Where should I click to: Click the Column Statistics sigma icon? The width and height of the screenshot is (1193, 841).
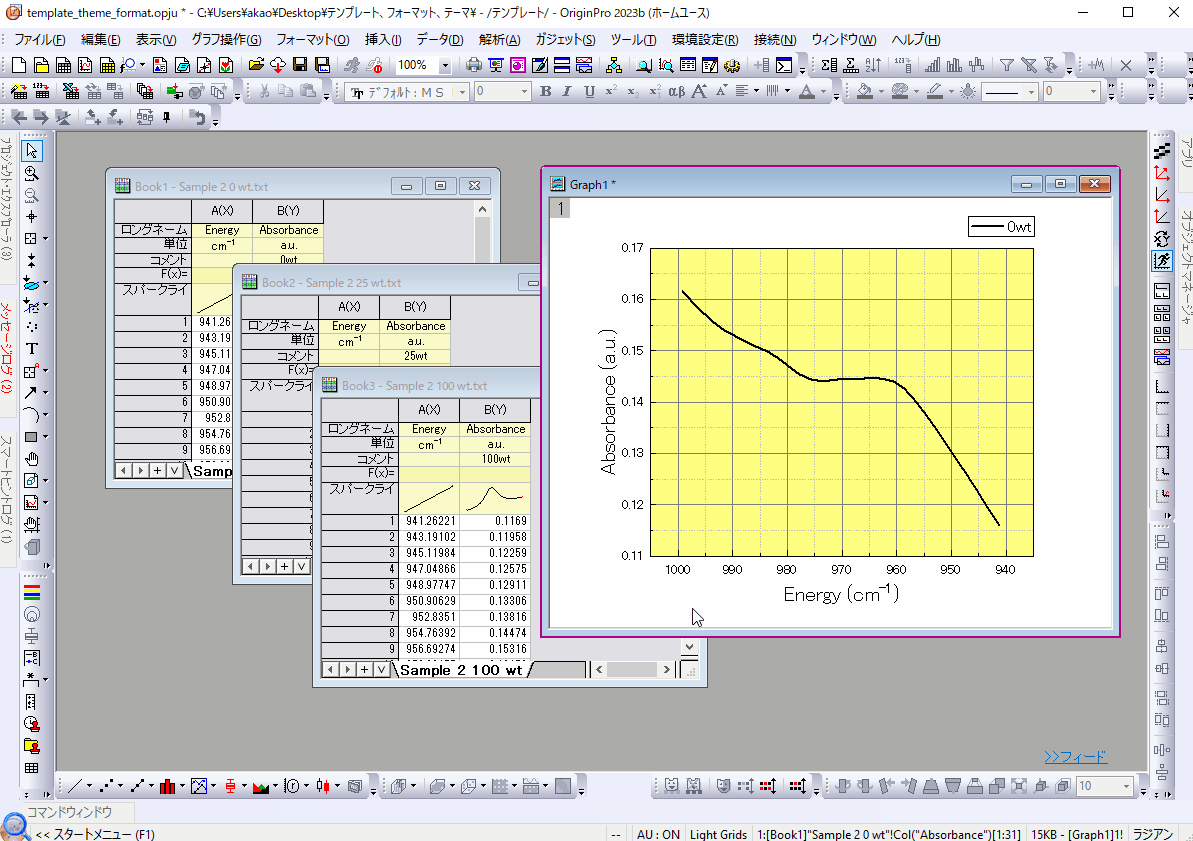pos(829,65)
